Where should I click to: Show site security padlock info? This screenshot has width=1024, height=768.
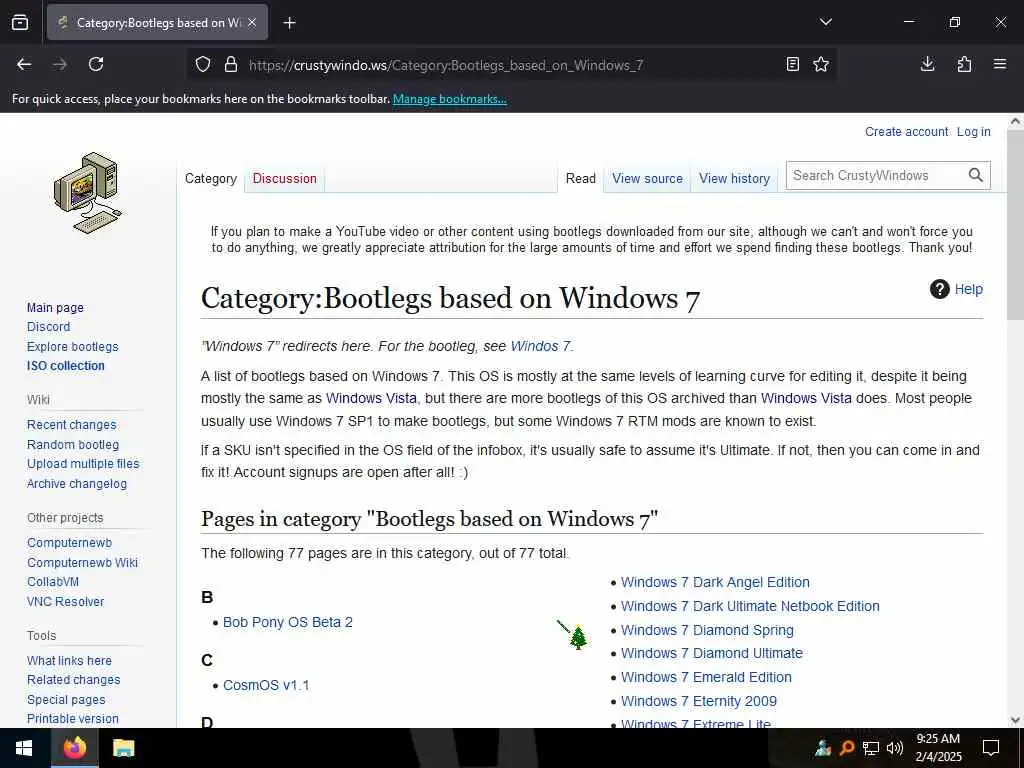[x=231, y=65]
